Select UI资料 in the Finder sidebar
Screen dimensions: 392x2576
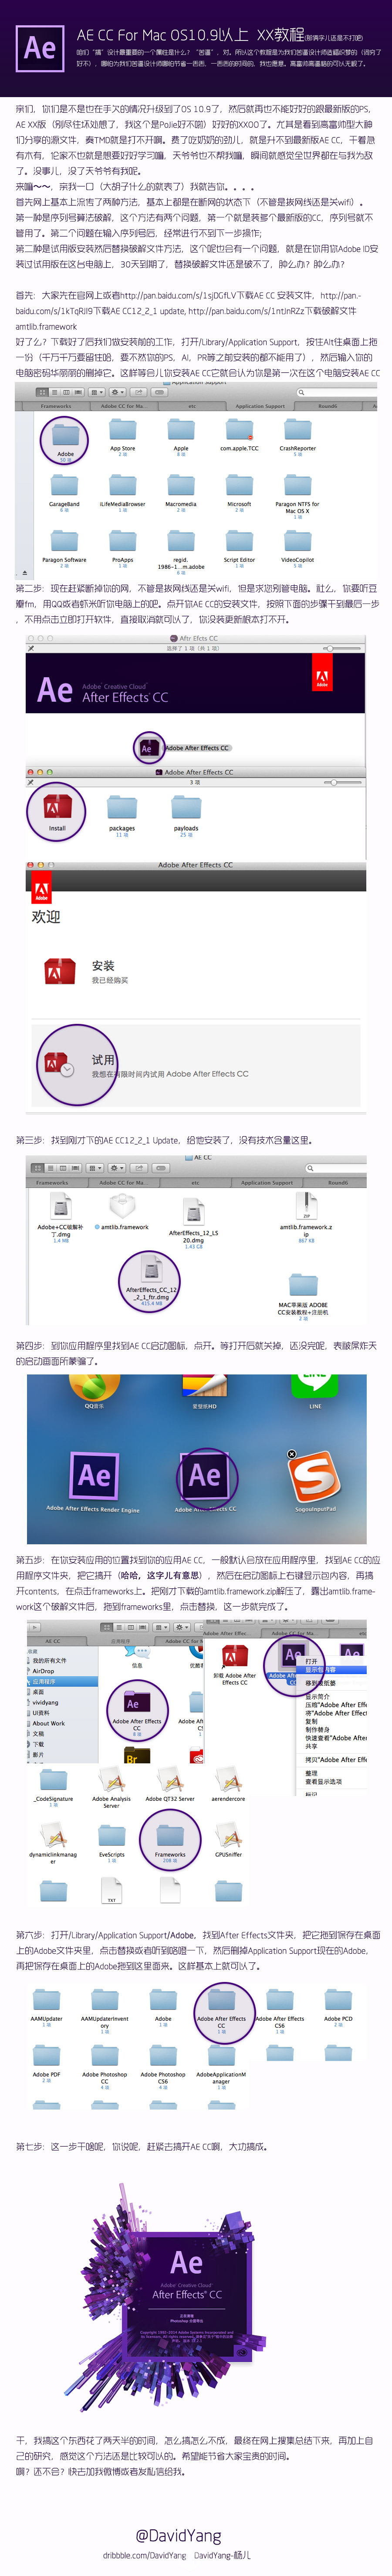[x=41, y=1712]
